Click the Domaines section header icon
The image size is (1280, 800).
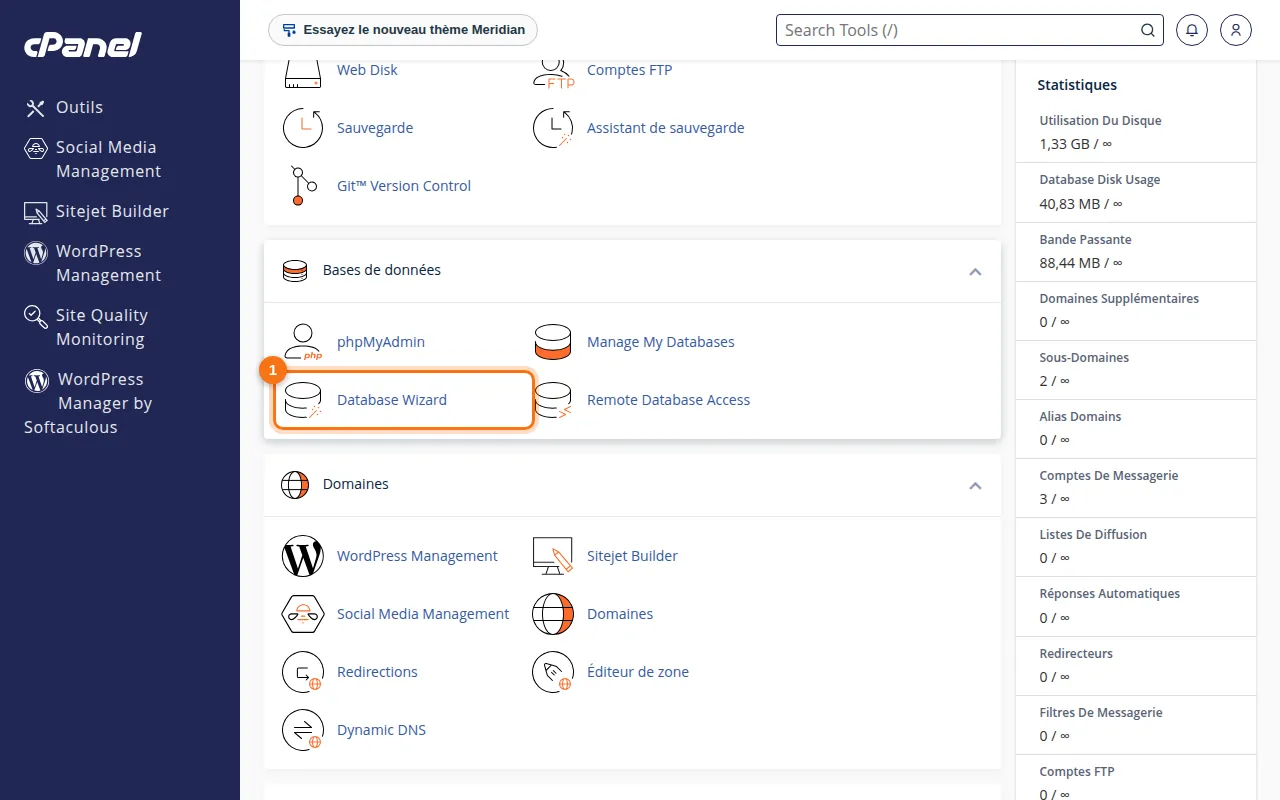295,484
